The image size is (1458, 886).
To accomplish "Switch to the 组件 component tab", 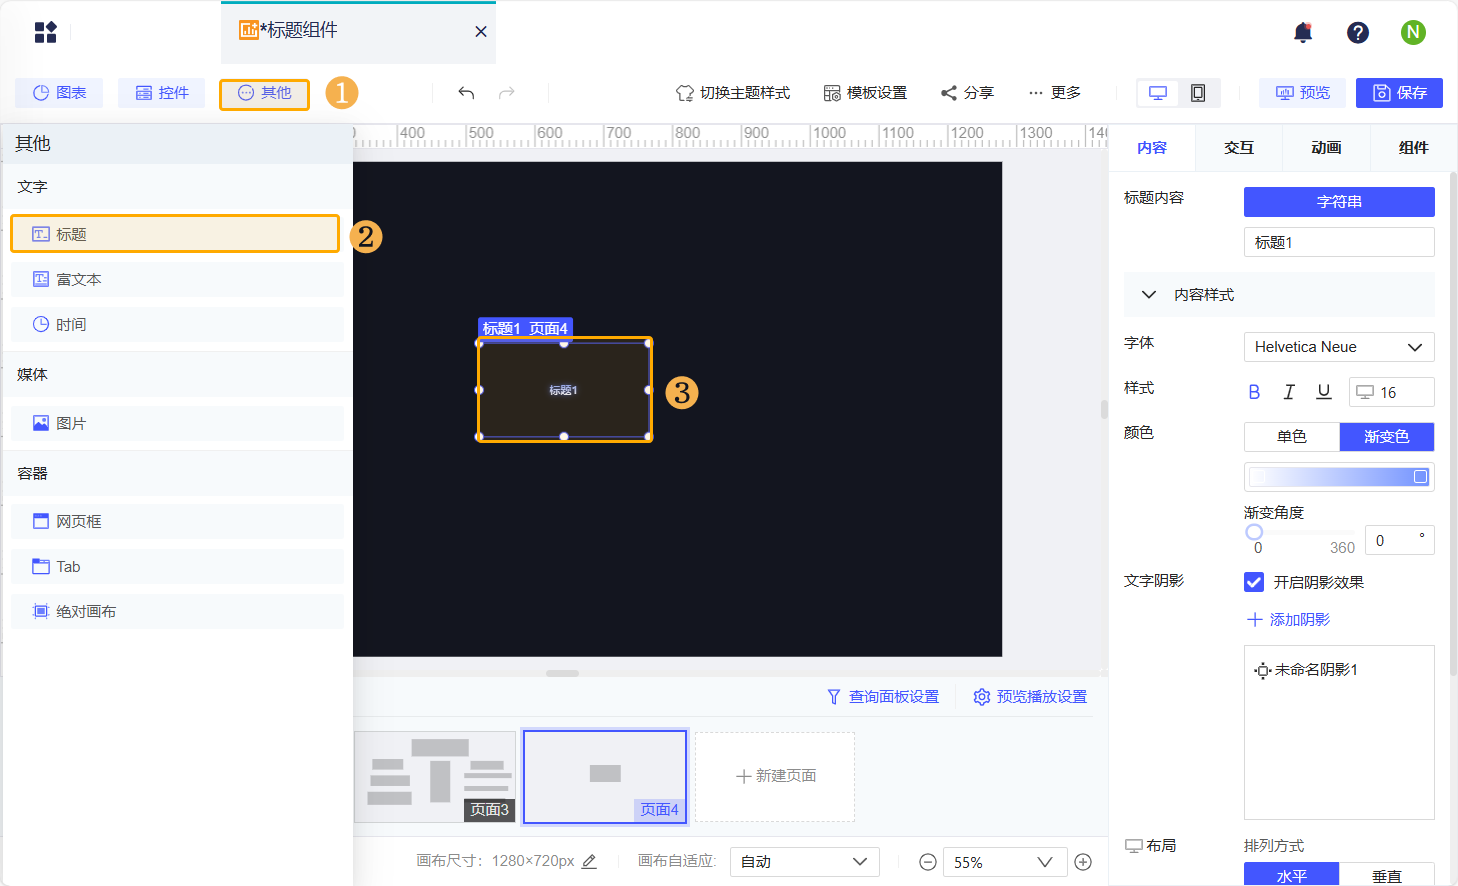I will click(1413, 148).
